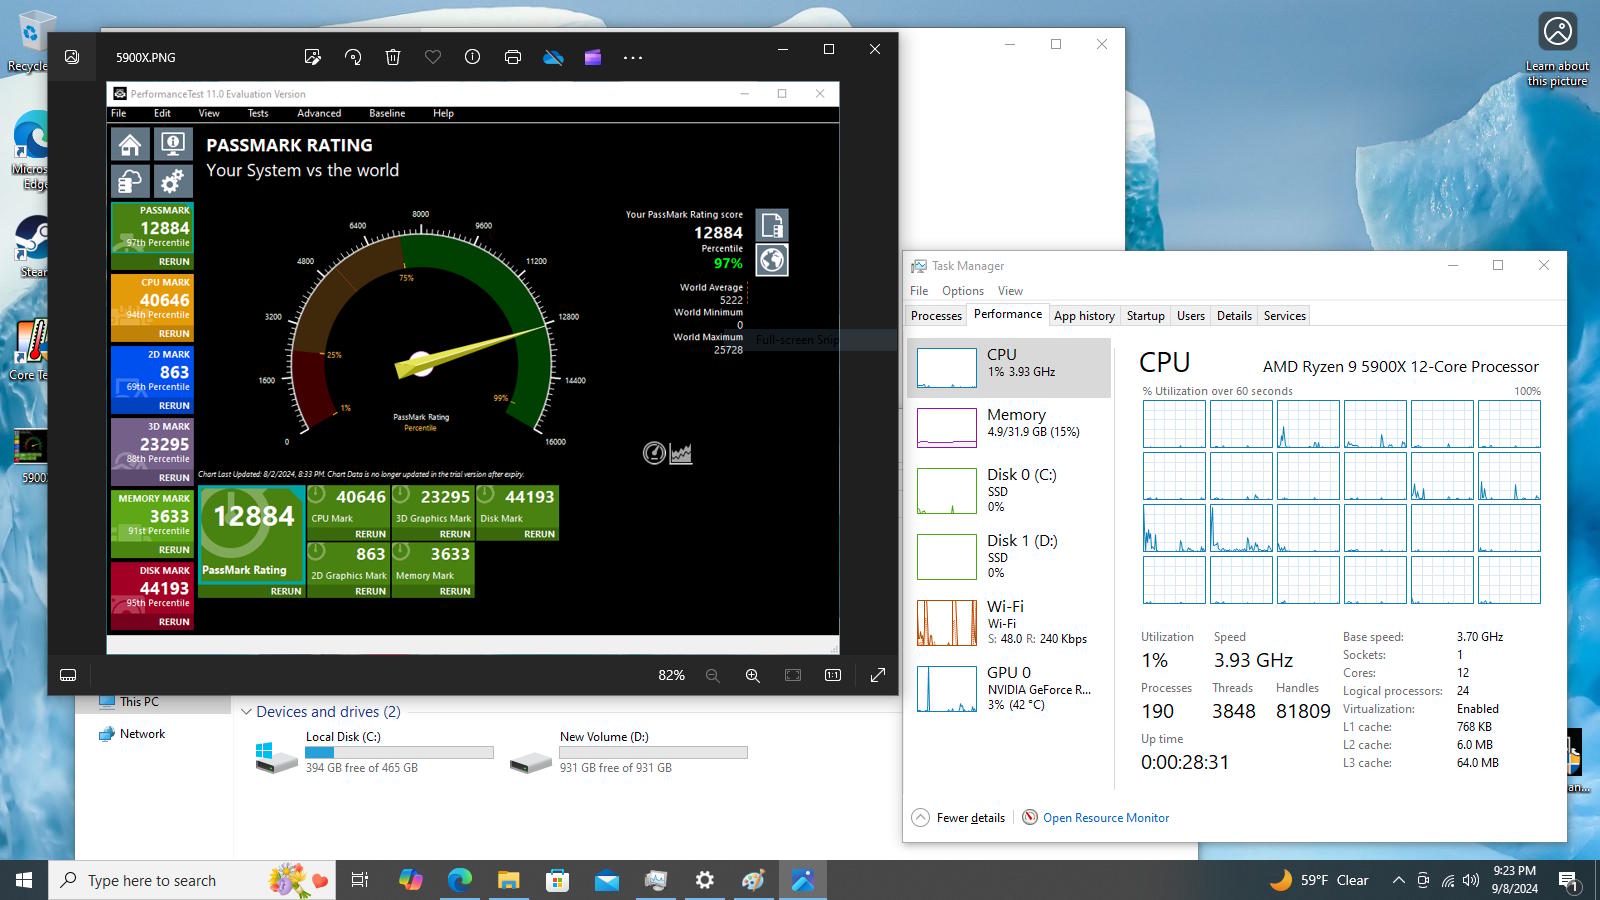Open the File menu in Task Manager
1600x900 pixels.
[x=919, y=291]
